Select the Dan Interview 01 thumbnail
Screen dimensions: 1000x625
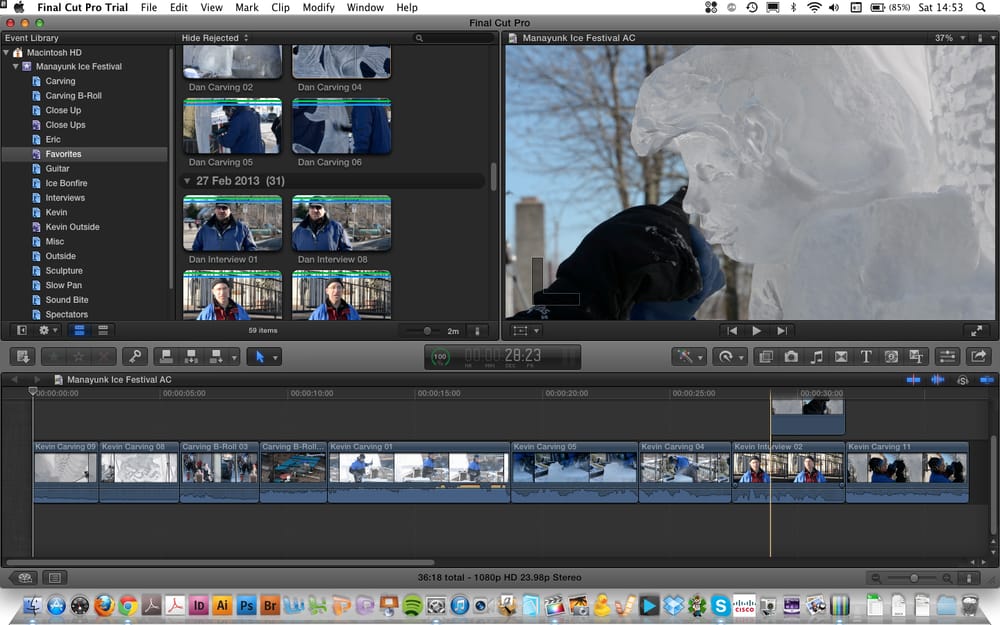(232, 223)
